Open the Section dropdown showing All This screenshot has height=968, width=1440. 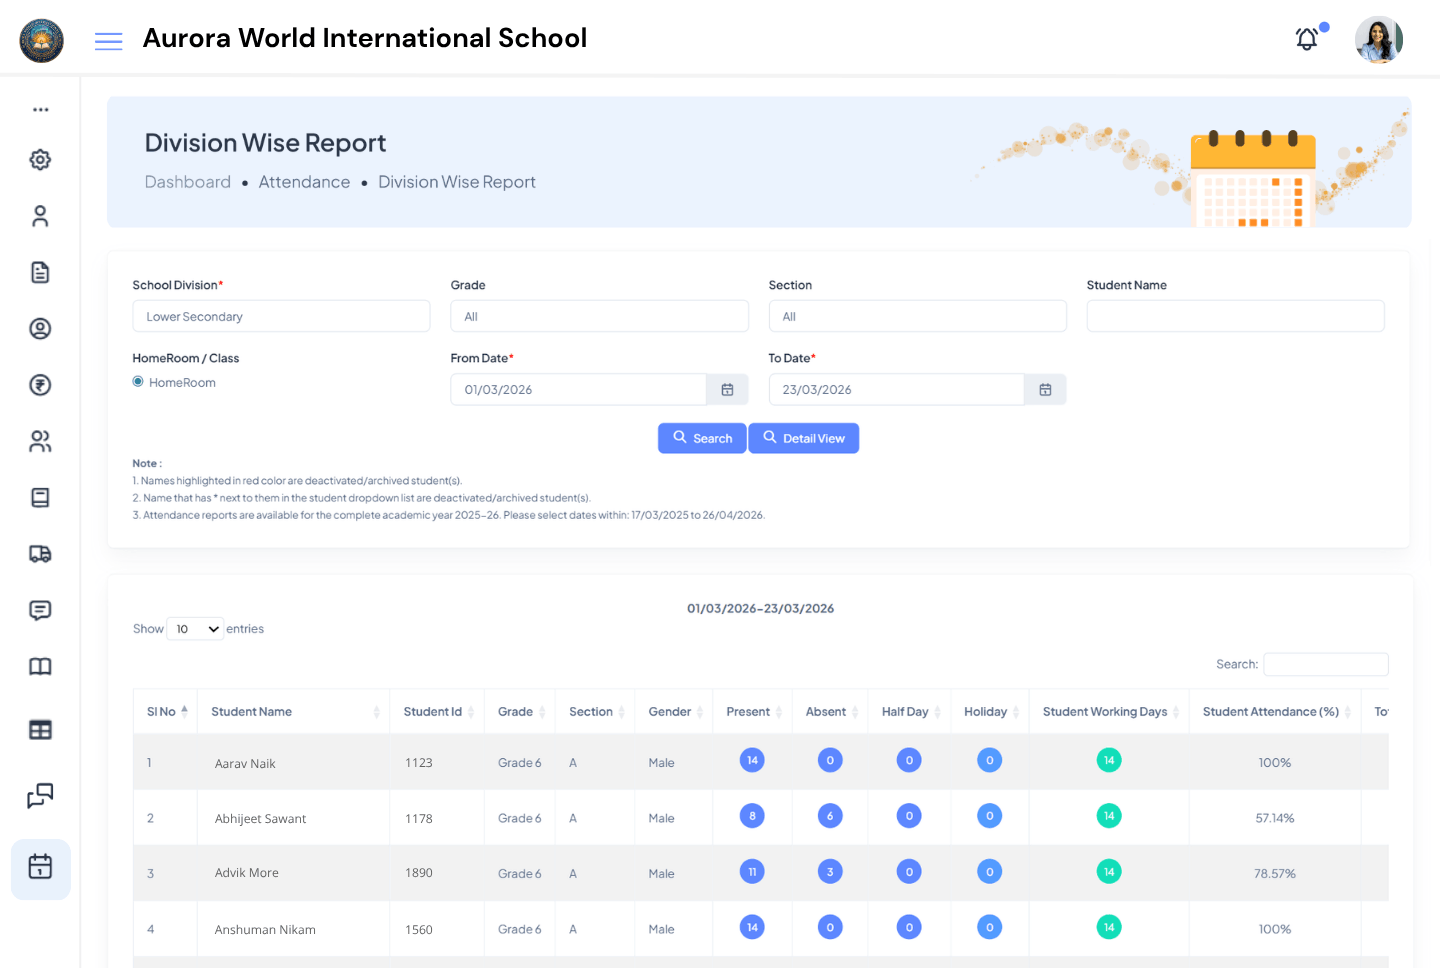[917, 315]
